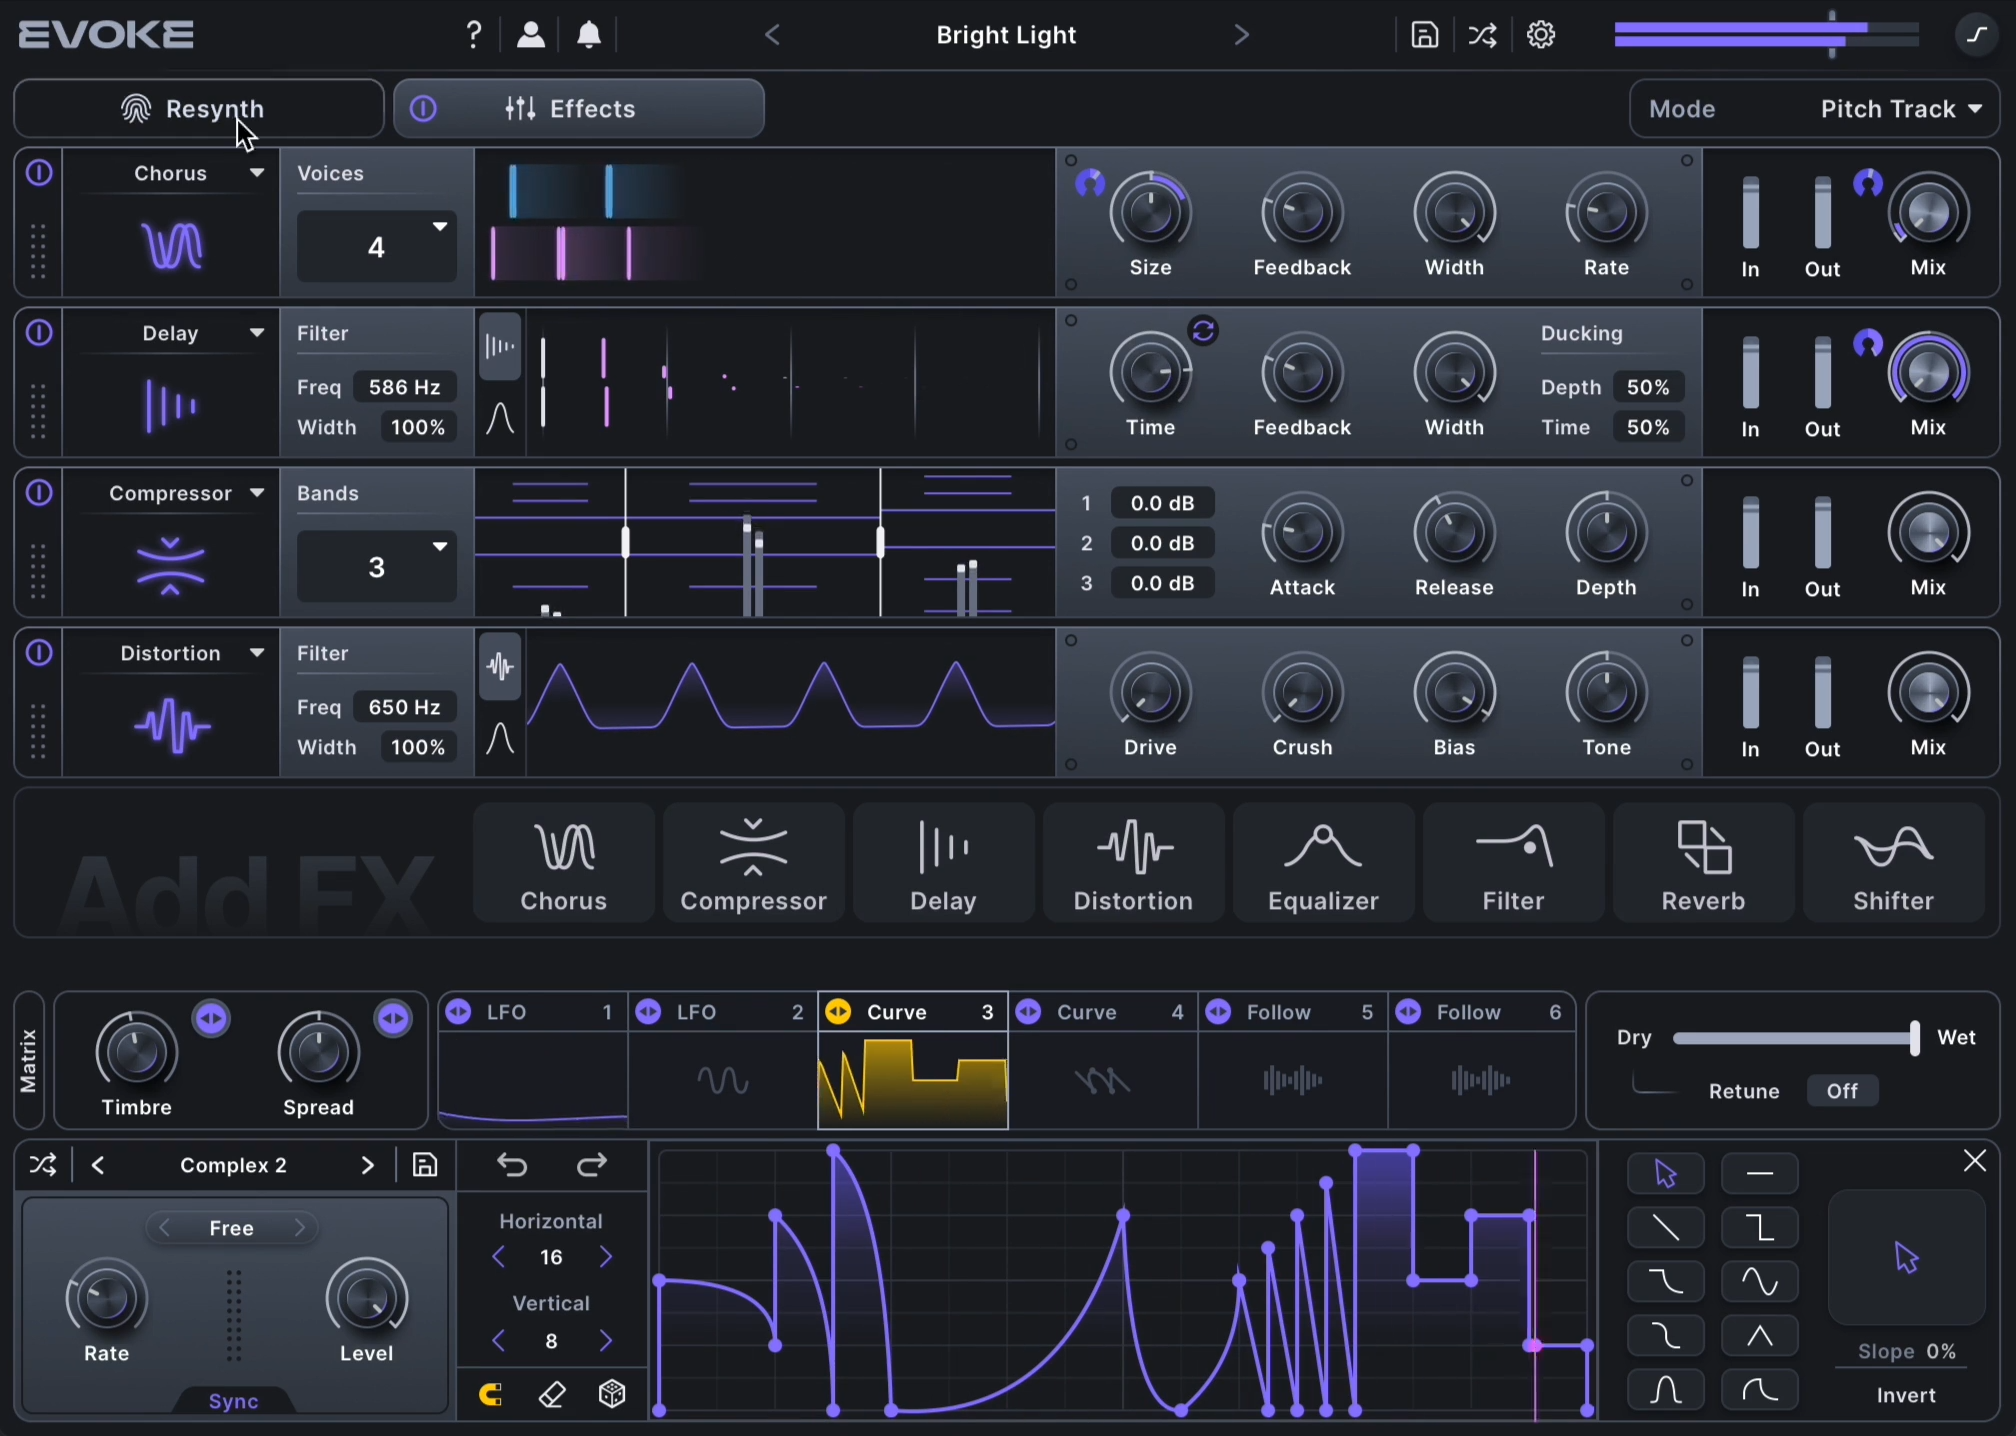Click the Freq 586 Hz input field
The width and height of the screenshot is (2016, 1436).
(x=404, y=387)
